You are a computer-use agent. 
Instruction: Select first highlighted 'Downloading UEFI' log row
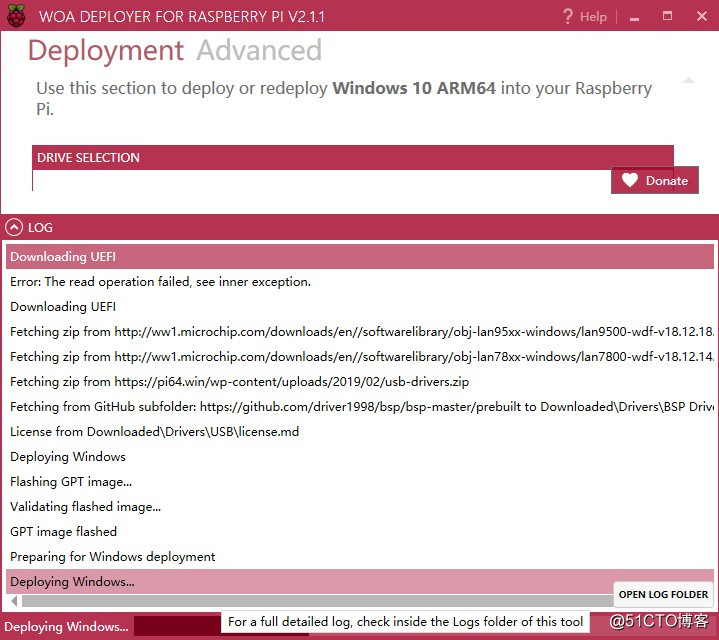360,257
